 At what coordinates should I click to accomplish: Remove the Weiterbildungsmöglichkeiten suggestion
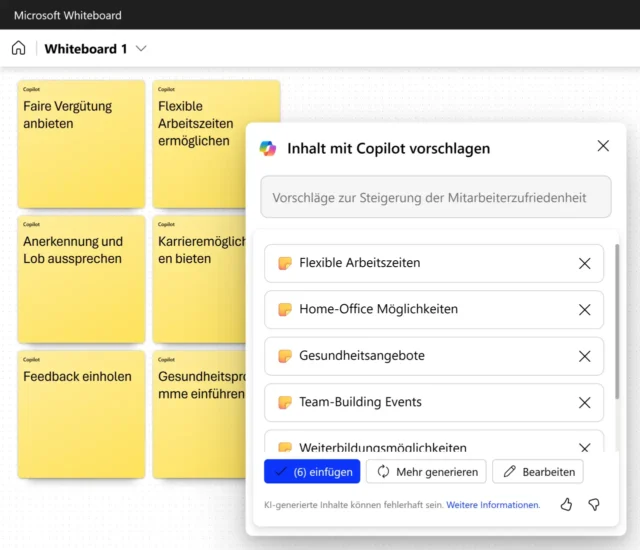(x=585, y=448)
